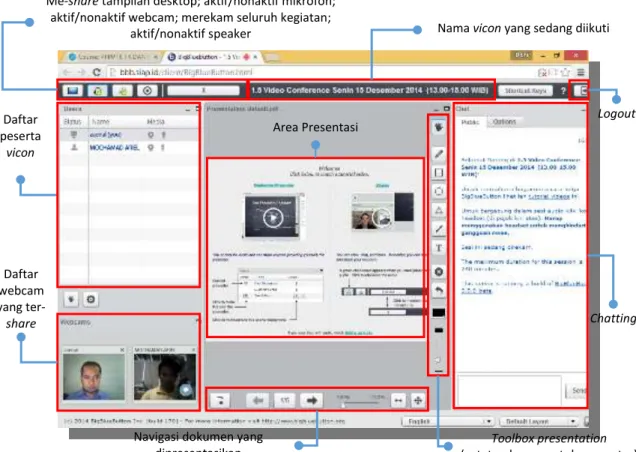Select the pan hand tool

point(438,128)
